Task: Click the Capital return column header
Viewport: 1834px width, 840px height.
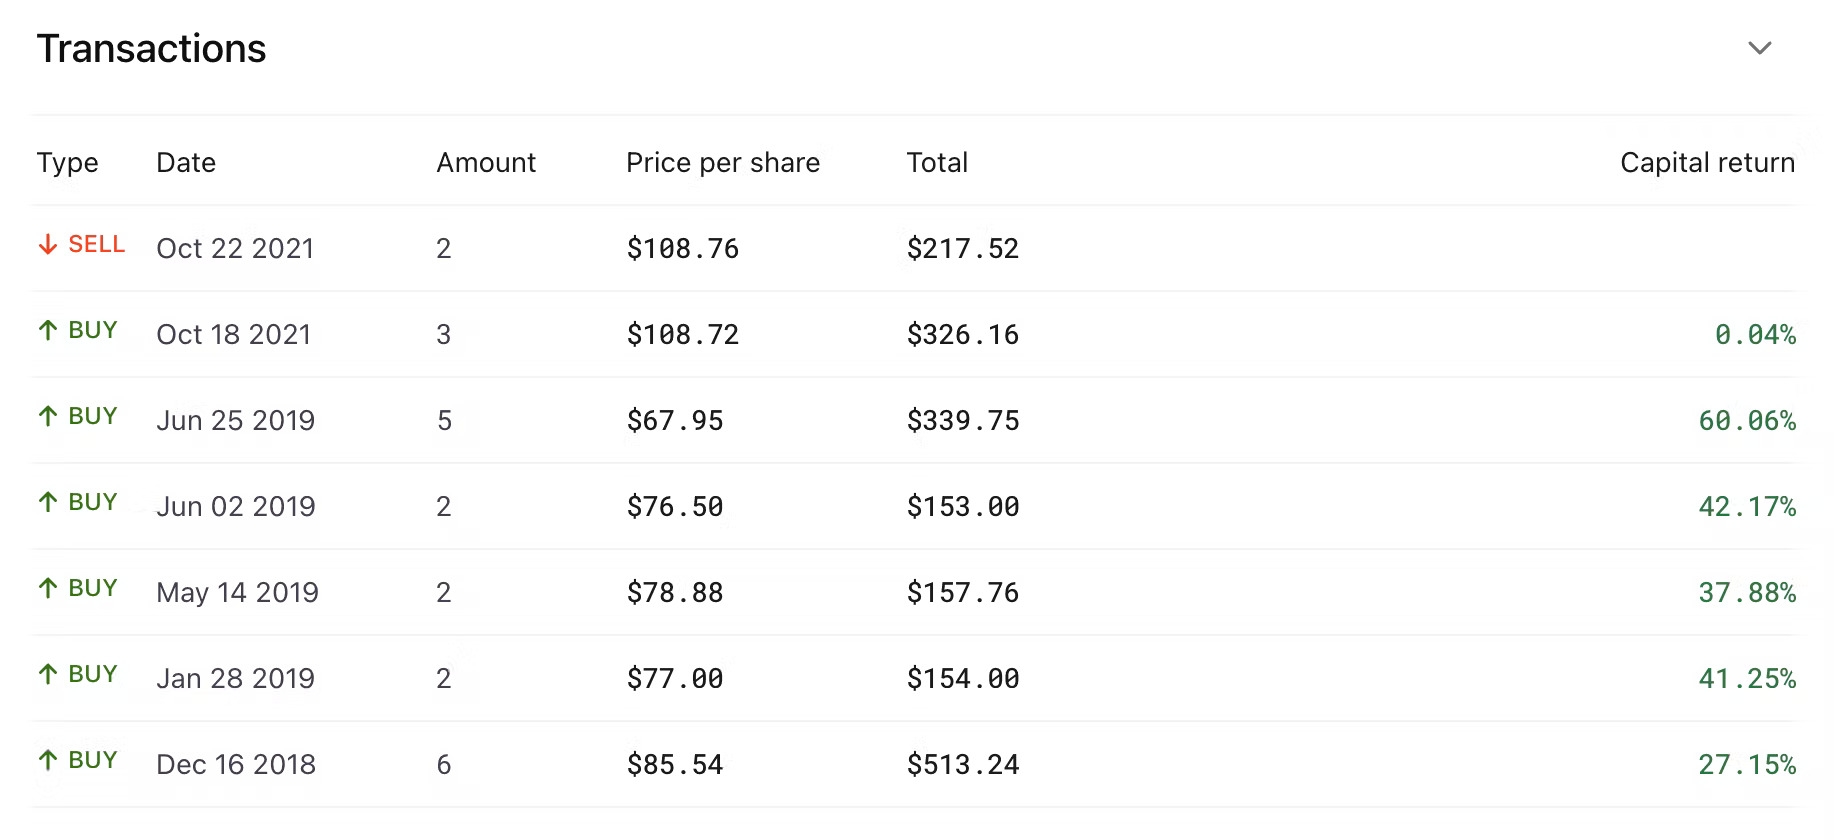Action: (x=1707, y=163)
